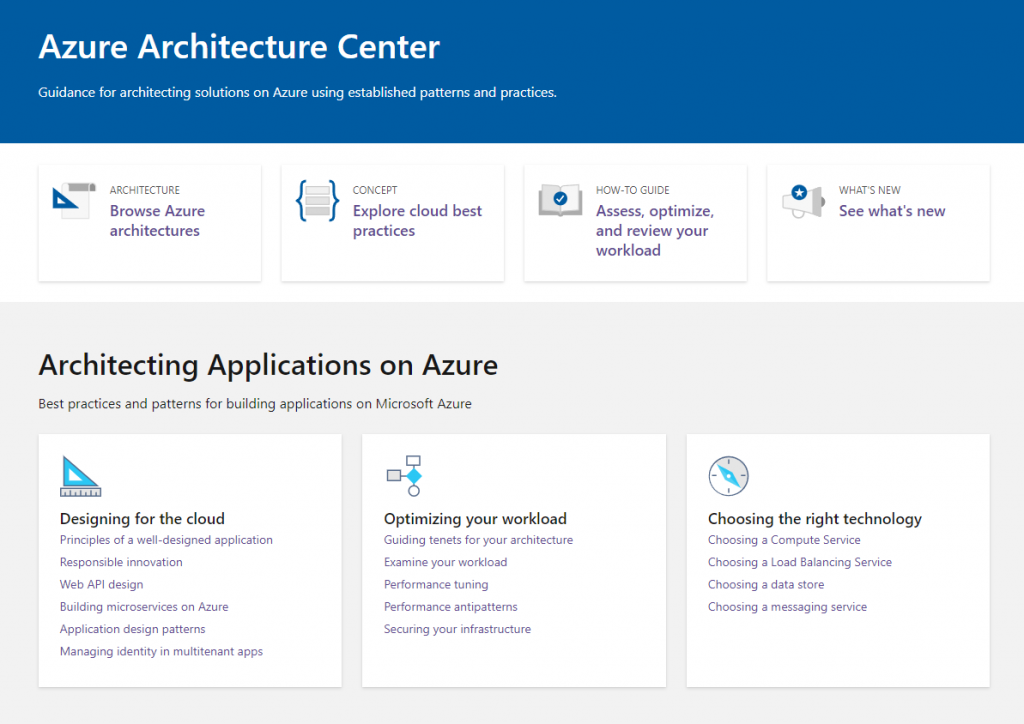This screenshot has width=1024, height=724.
Task: Click the Optimizing your workload heading
Action: pyautogui.click(x=475, y=518)
